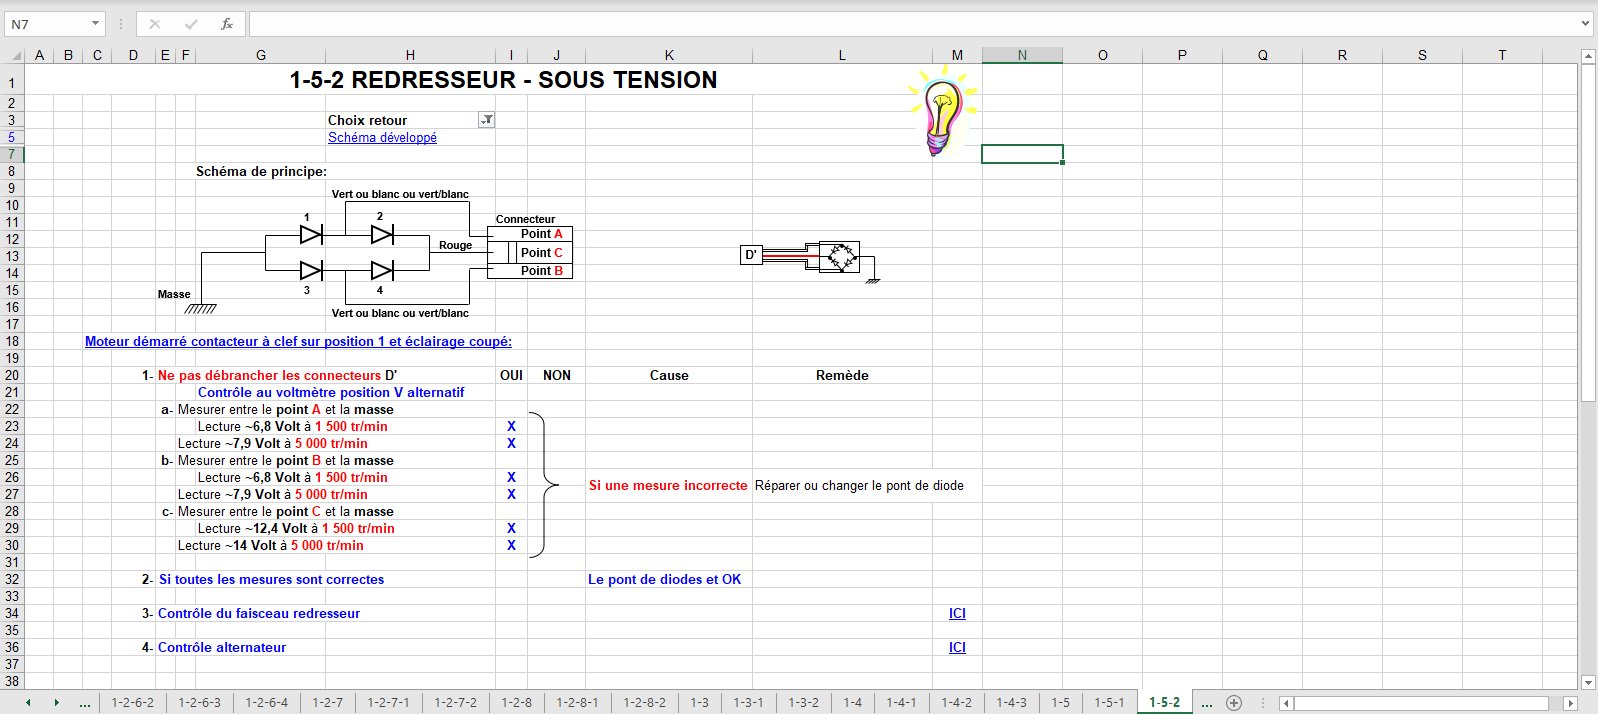Add a new sheet with the plus button
The height and width of the screenshot is (714, 1598).
pyautogui.click(x=1234, y=703)
